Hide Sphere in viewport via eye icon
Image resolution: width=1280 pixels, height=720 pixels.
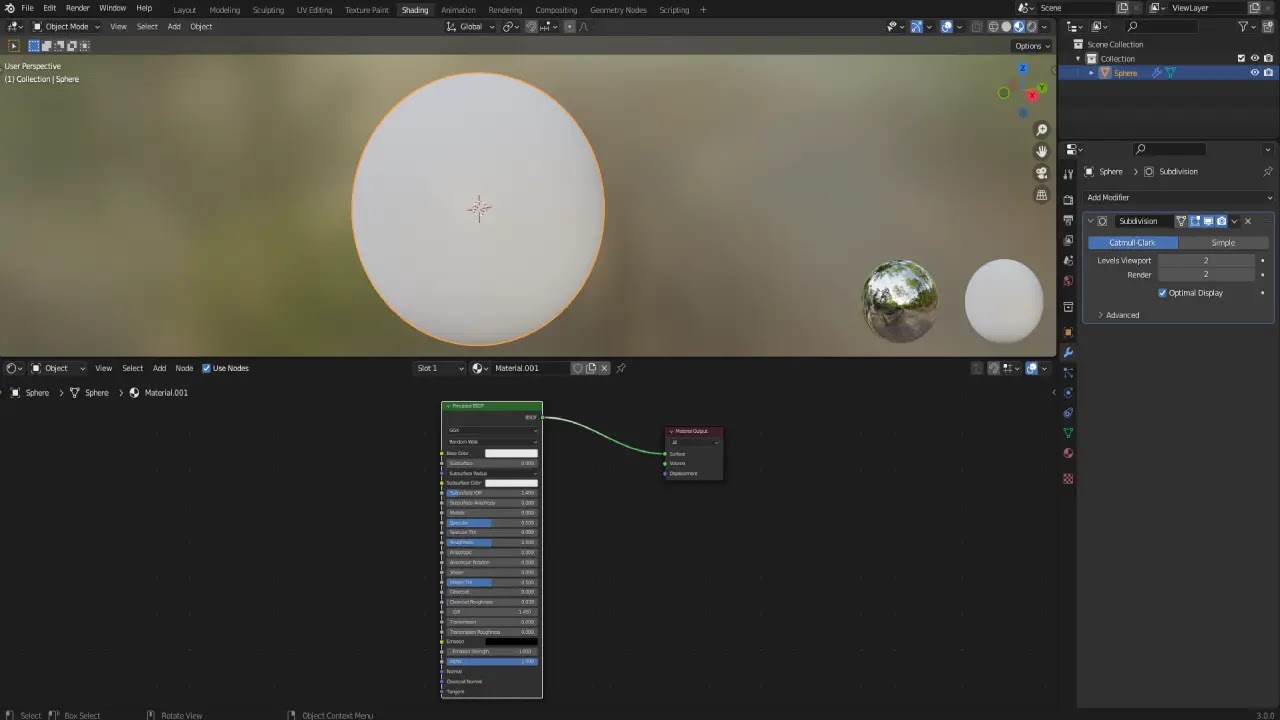click(x=1255, y=73)
